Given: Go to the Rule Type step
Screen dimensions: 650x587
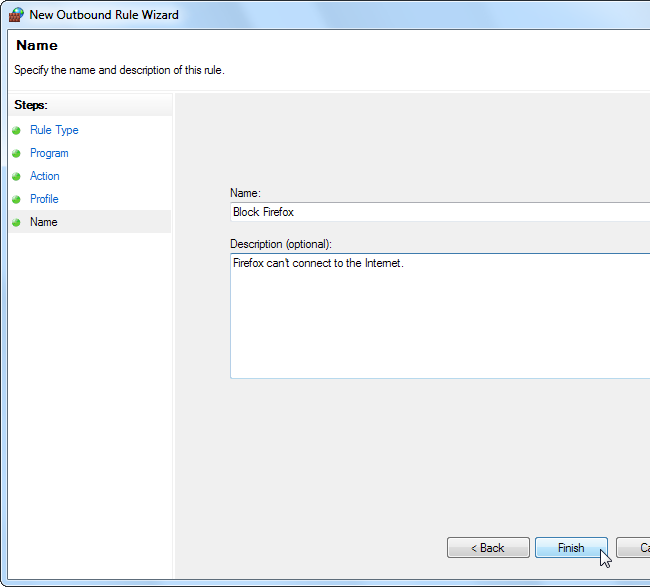Looking at the screenshot, I should 54,130.
